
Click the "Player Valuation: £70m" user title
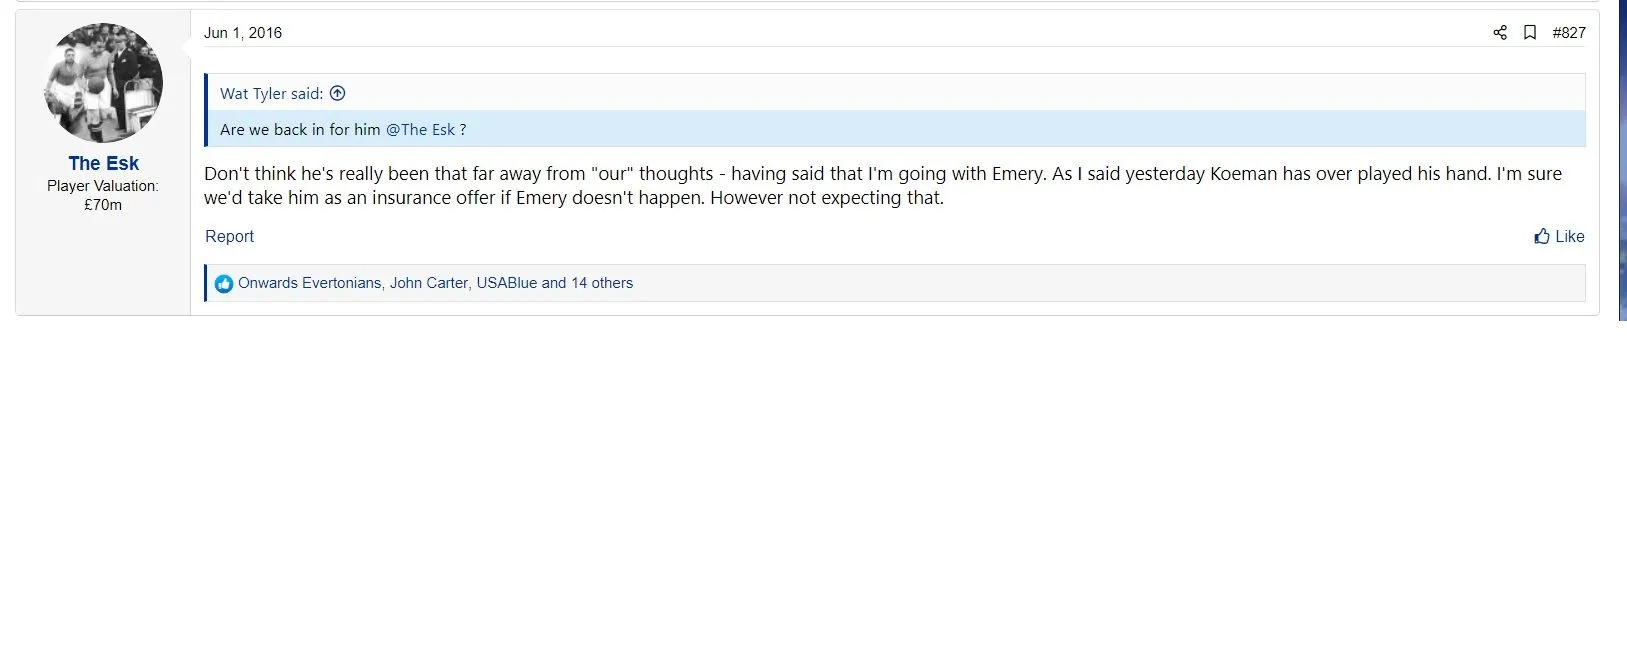click(x=103, y=195)
